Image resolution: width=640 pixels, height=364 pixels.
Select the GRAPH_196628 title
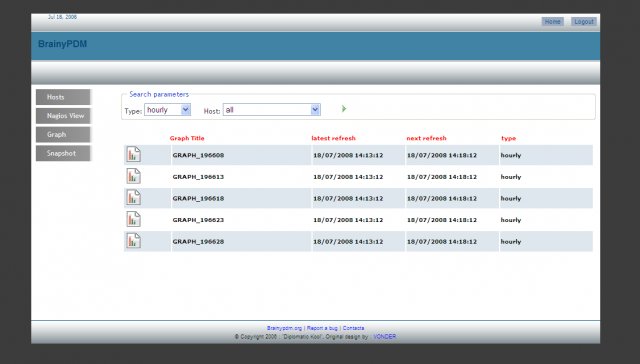(x=198, y=242)
